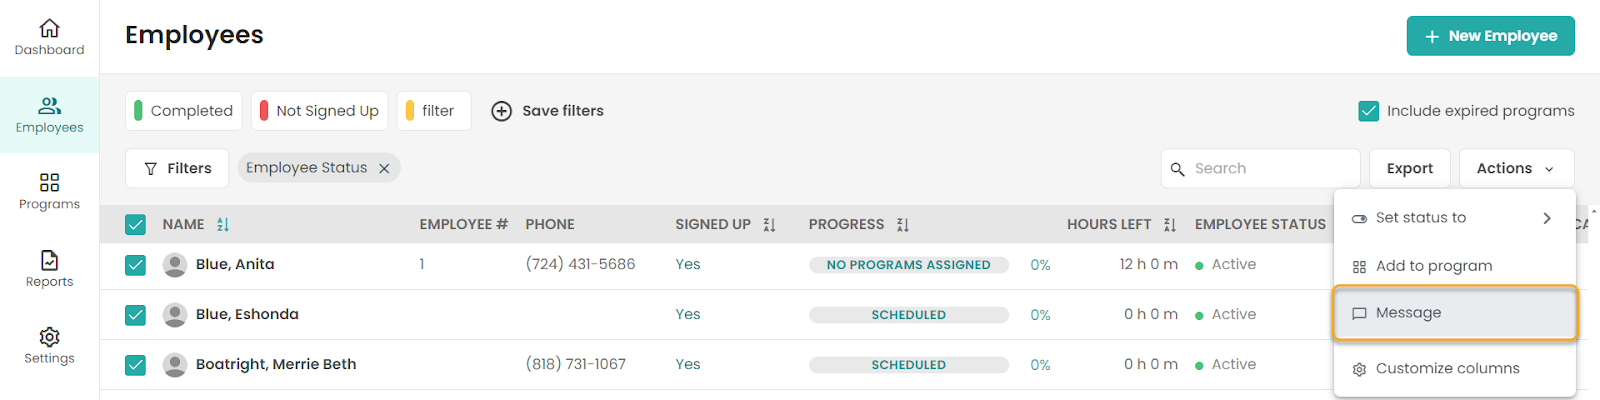The width and height of the screenshot is (1600, 400).
Task: Apply the green Completed saved filter
Action: coord(184,111)
